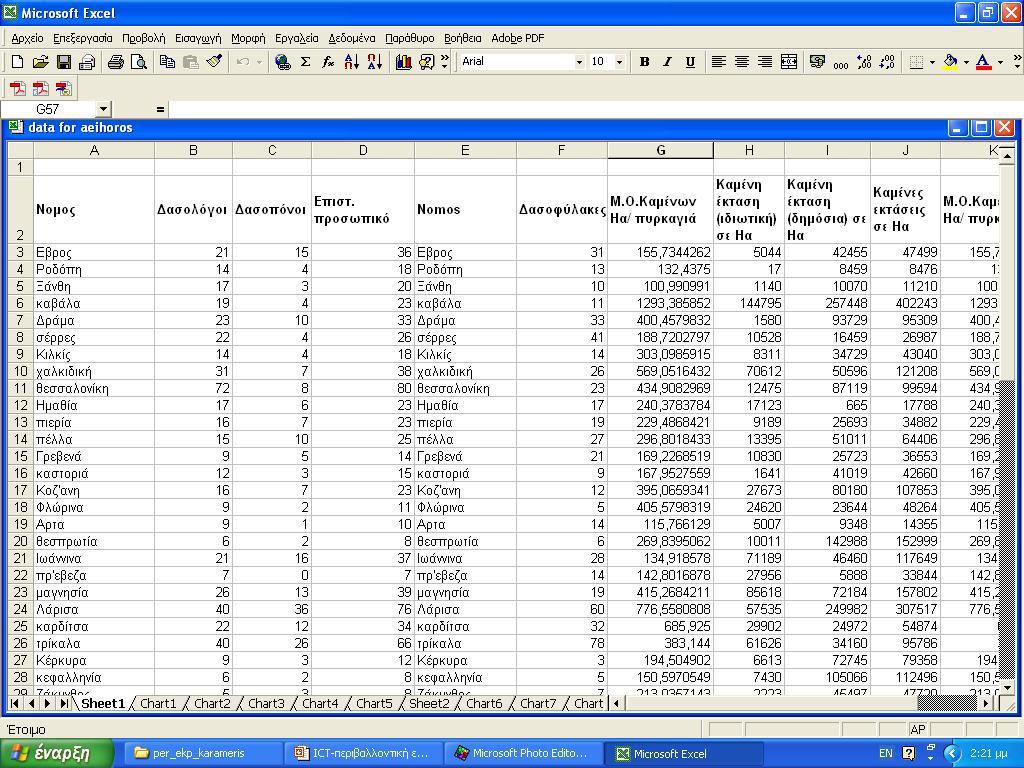Open the font size dropdown
This screenshot has width=1024, height=768.
[619, 62]
